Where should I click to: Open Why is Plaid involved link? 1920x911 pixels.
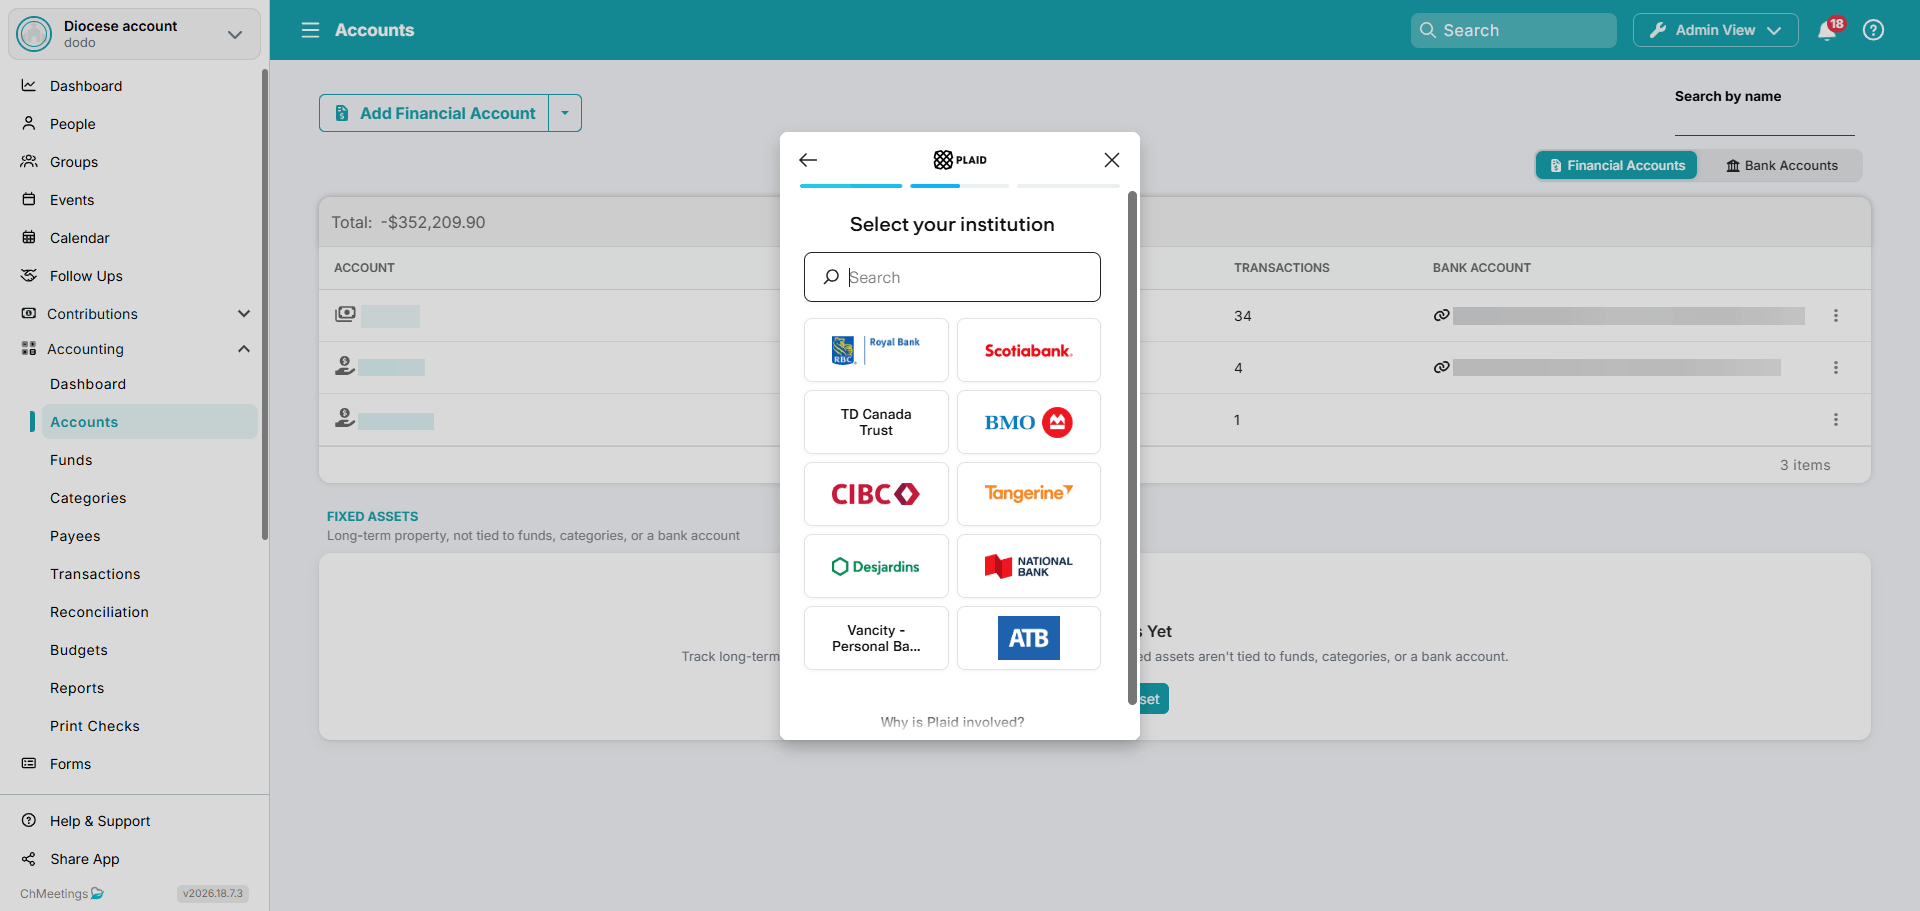click(952, 722)
